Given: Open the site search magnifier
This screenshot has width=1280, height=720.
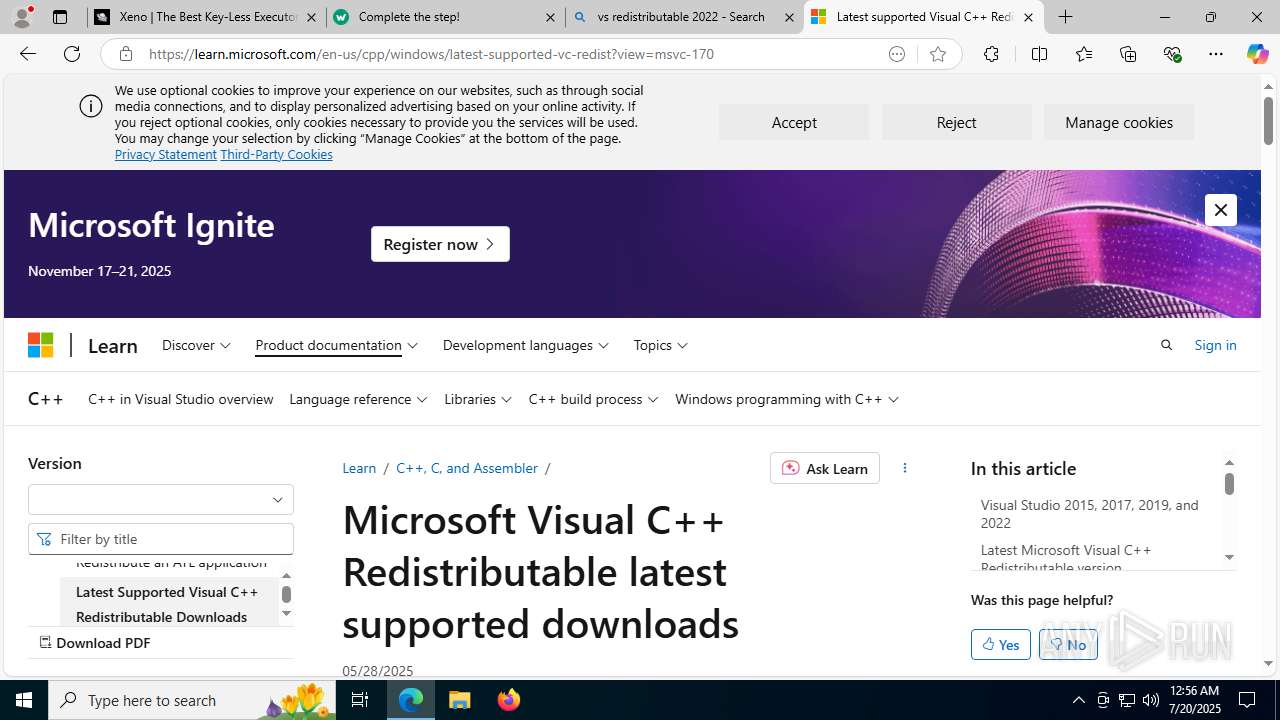Looking at the screenshot, I should (x=1166, y=345).
